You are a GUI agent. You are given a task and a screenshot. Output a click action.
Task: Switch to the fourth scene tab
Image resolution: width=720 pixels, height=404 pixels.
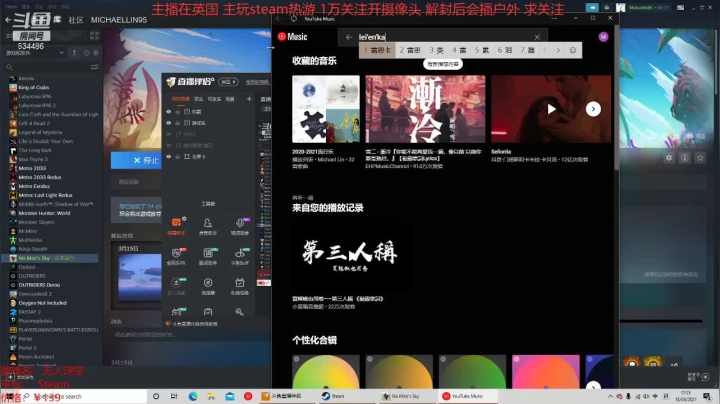[x=230, y=99]
